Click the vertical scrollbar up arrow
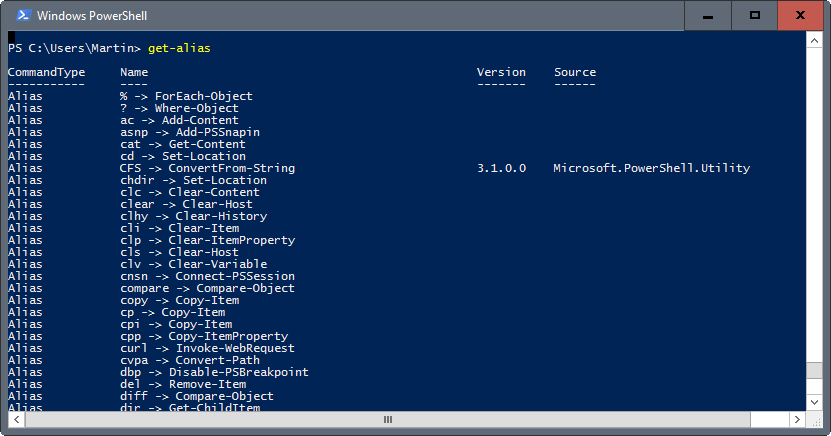831x436 pixels. click(815, 40)
